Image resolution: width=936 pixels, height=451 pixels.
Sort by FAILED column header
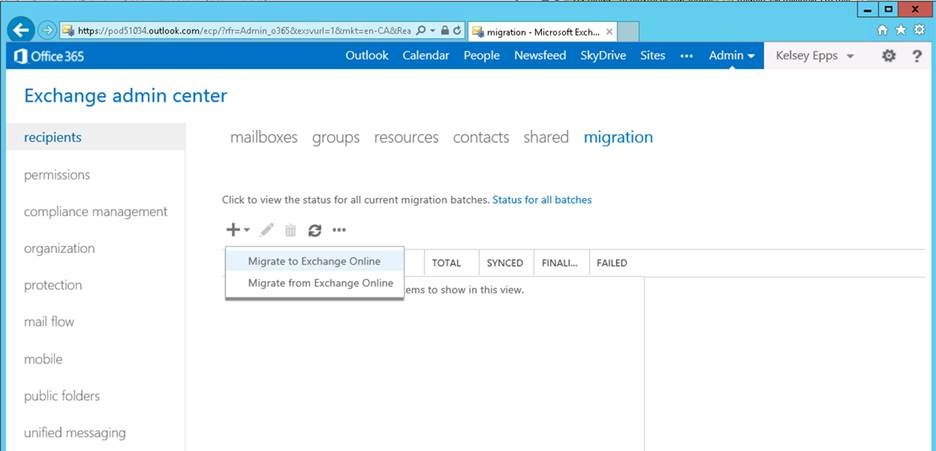[612, 262]
